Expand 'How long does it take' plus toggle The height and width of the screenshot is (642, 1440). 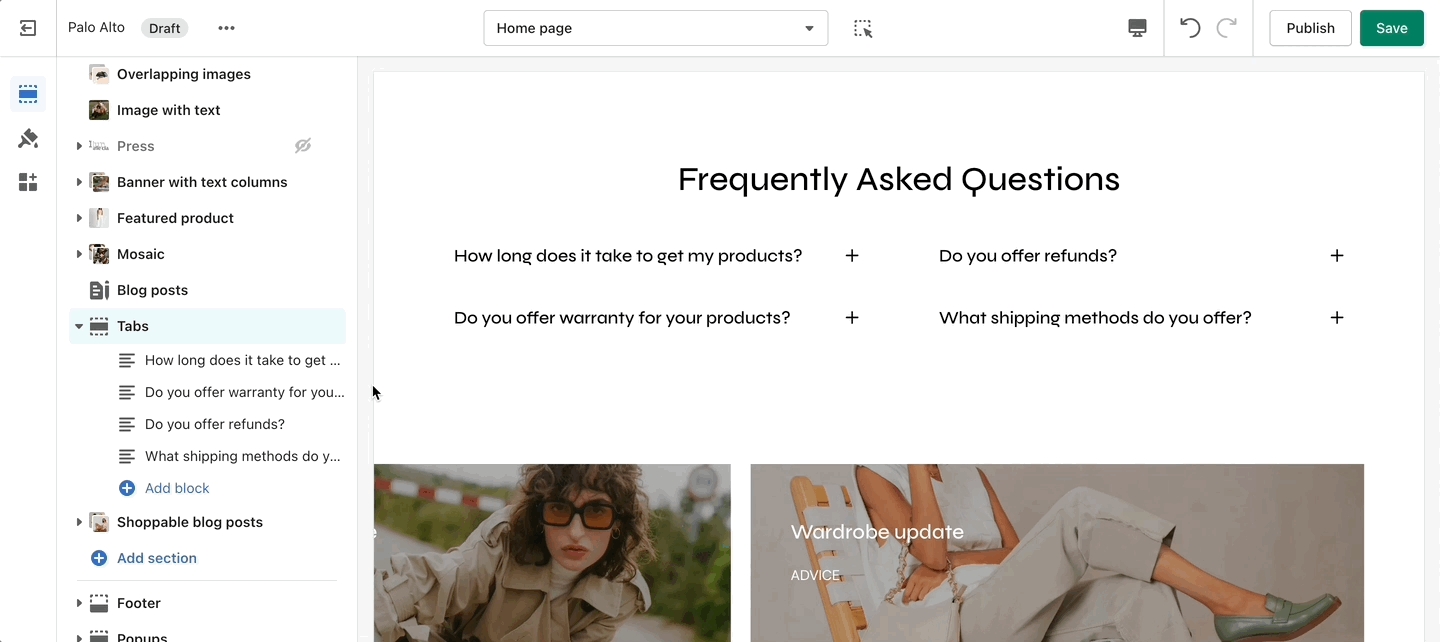(852, 256)
